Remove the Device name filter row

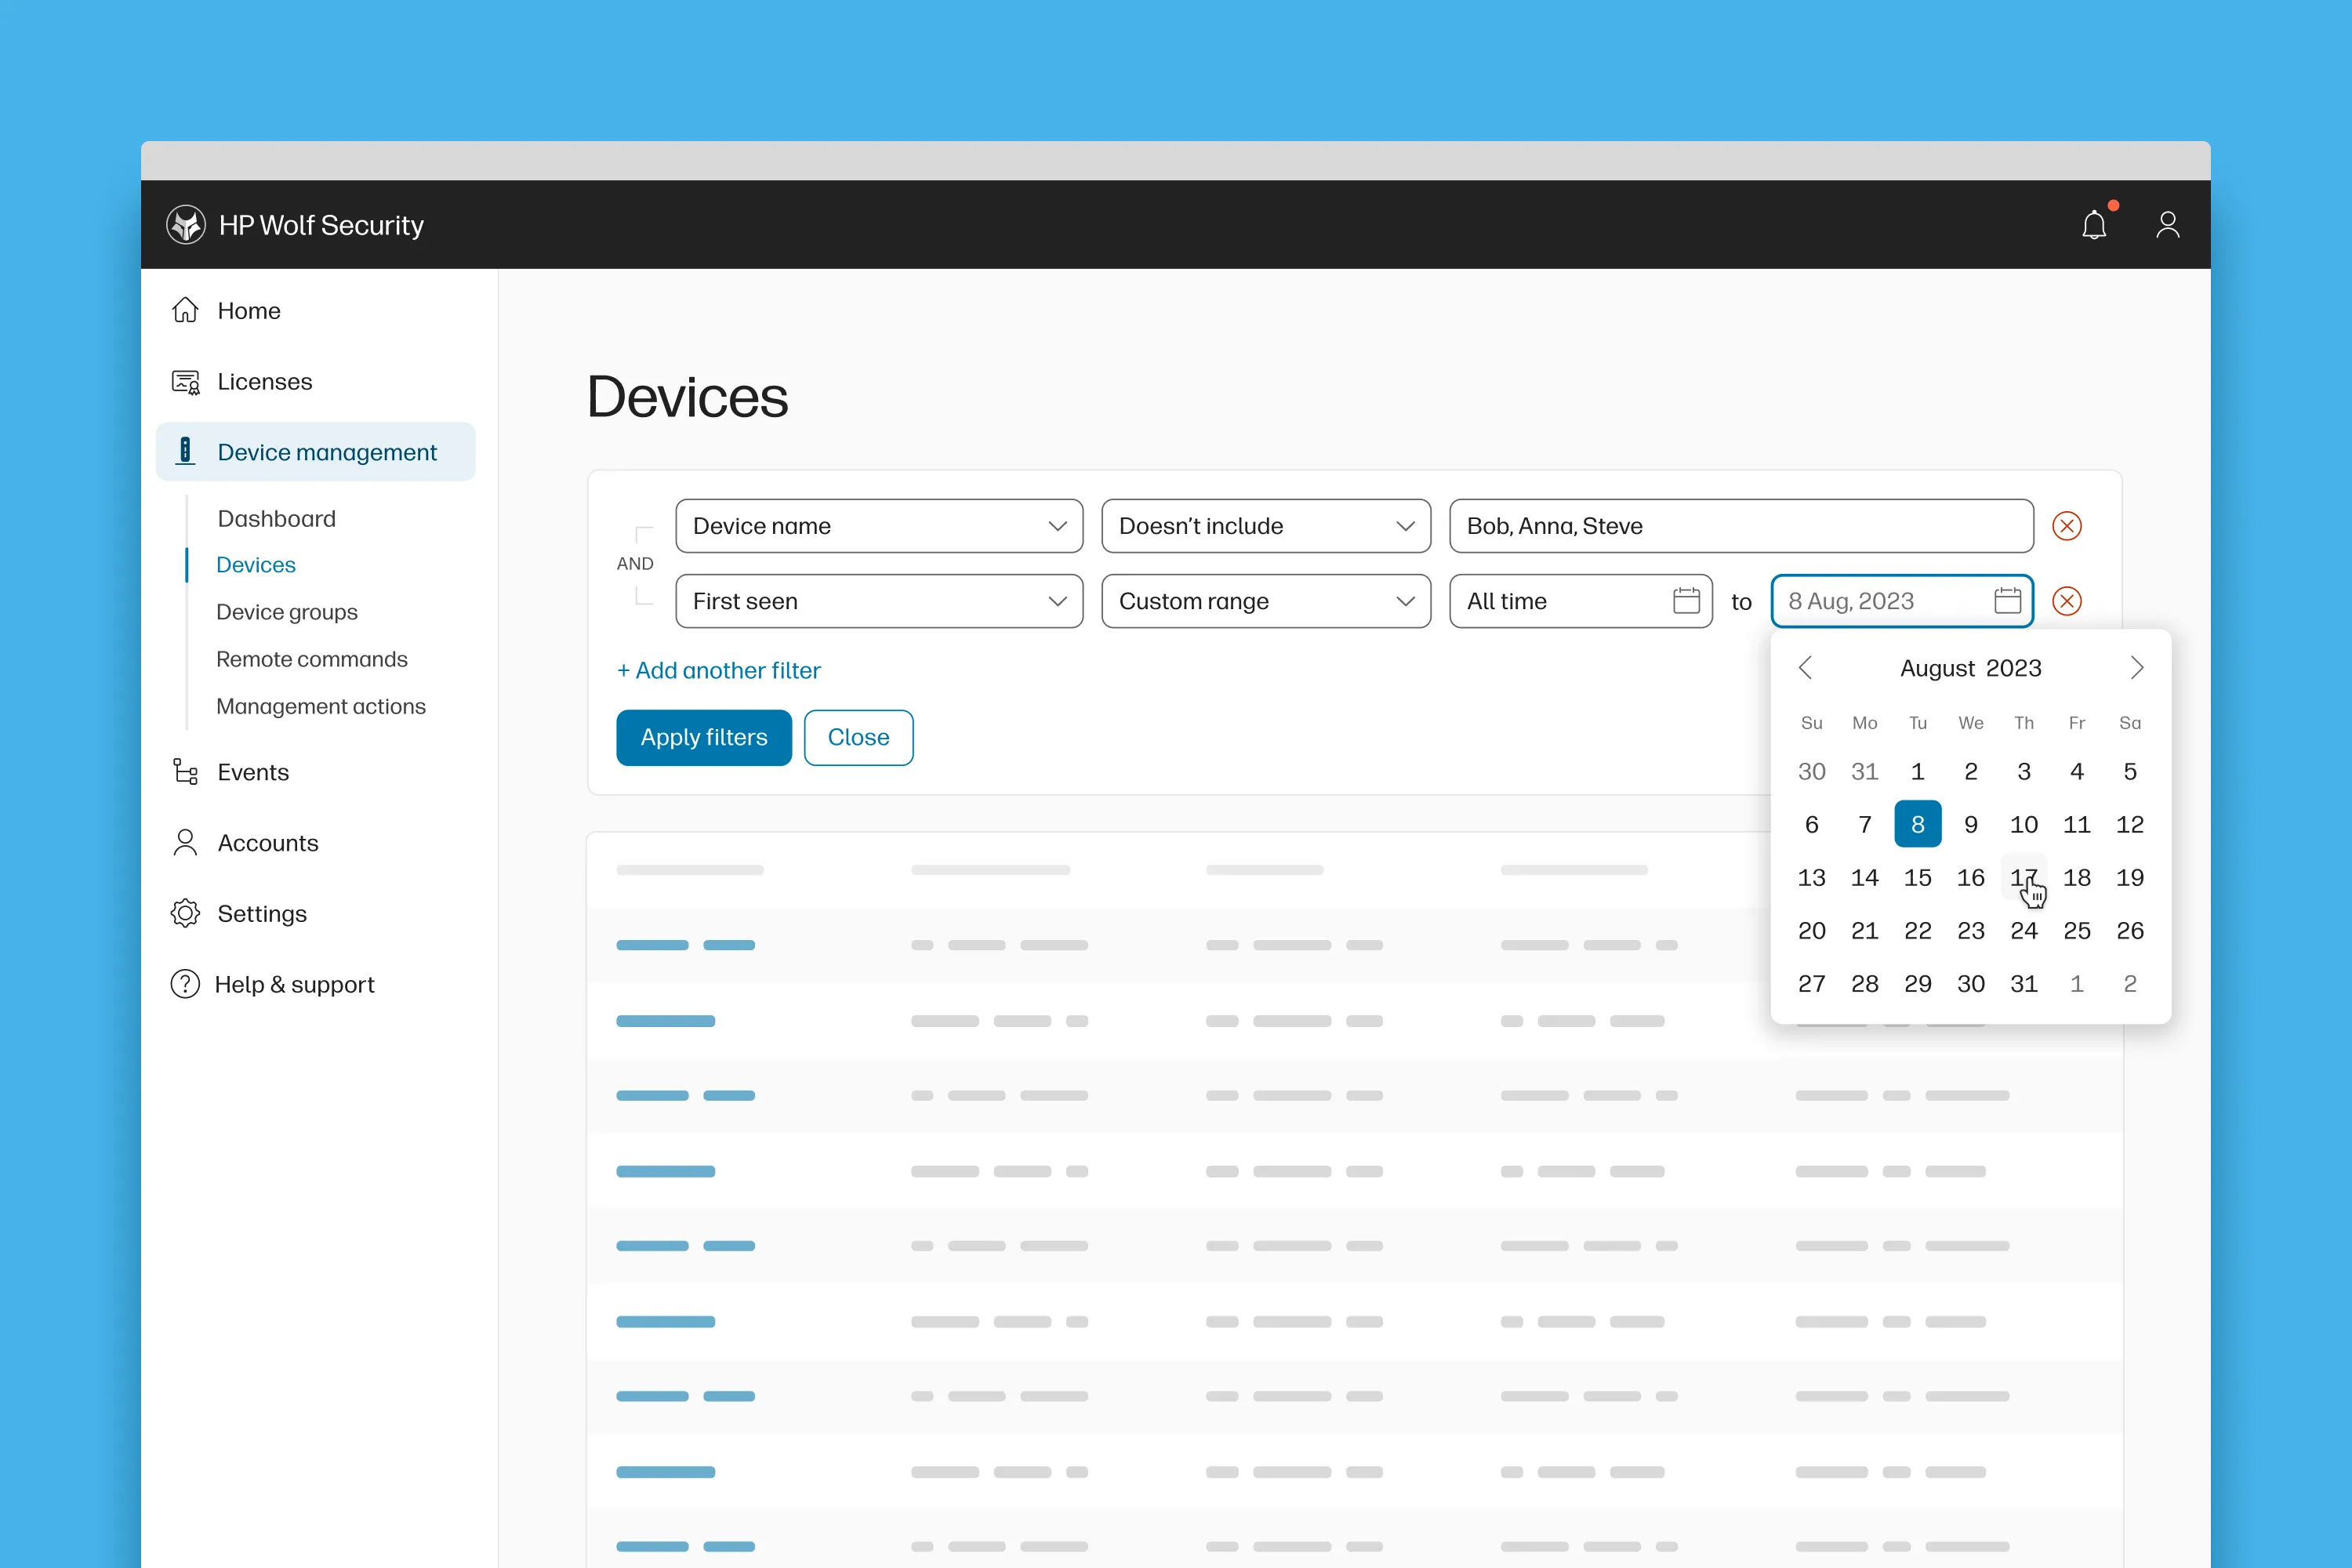point(2067,526)
